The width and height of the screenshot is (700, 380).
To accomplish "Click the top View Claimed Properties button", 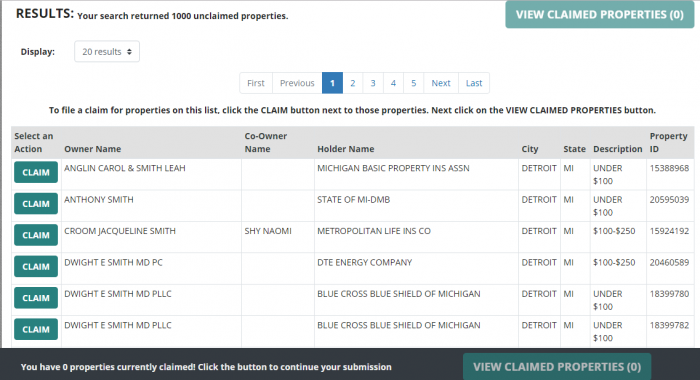I will coord(600,15).
